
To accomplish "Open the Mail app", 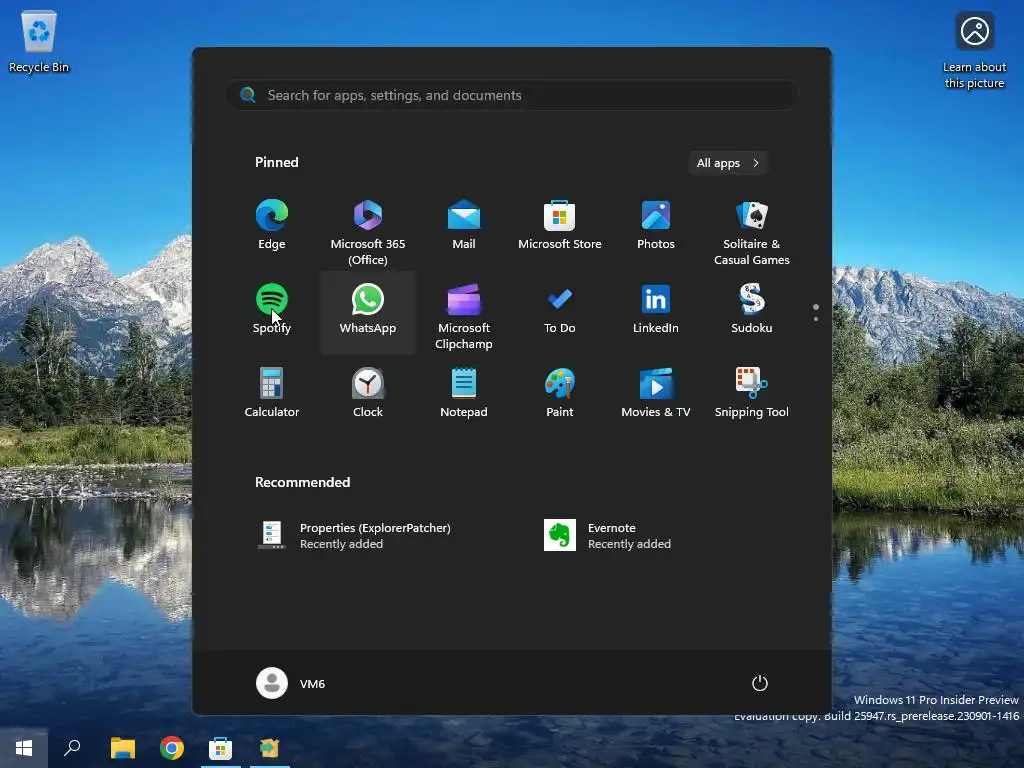I will pyautogui.click(x=464, y=225).
